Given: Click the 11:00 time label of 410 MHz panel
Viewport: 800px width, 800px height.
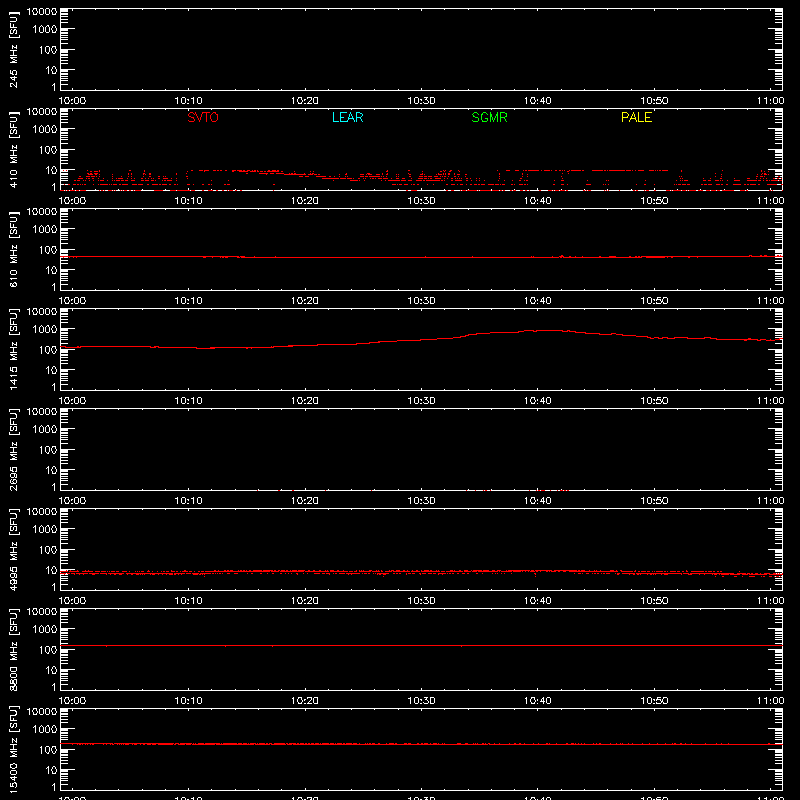Looking at the screenshot, I should pyautogui.click(x=770, y=201).
